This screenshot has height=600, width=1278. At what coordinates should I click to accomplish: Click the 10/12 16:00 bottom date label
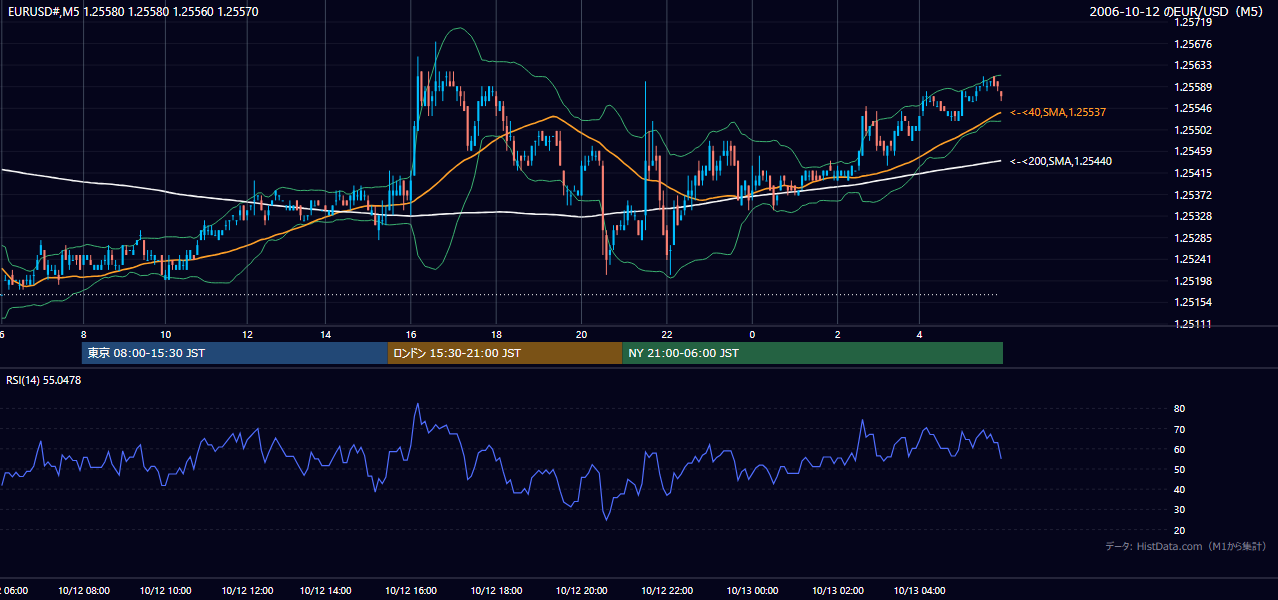point(411,591)
